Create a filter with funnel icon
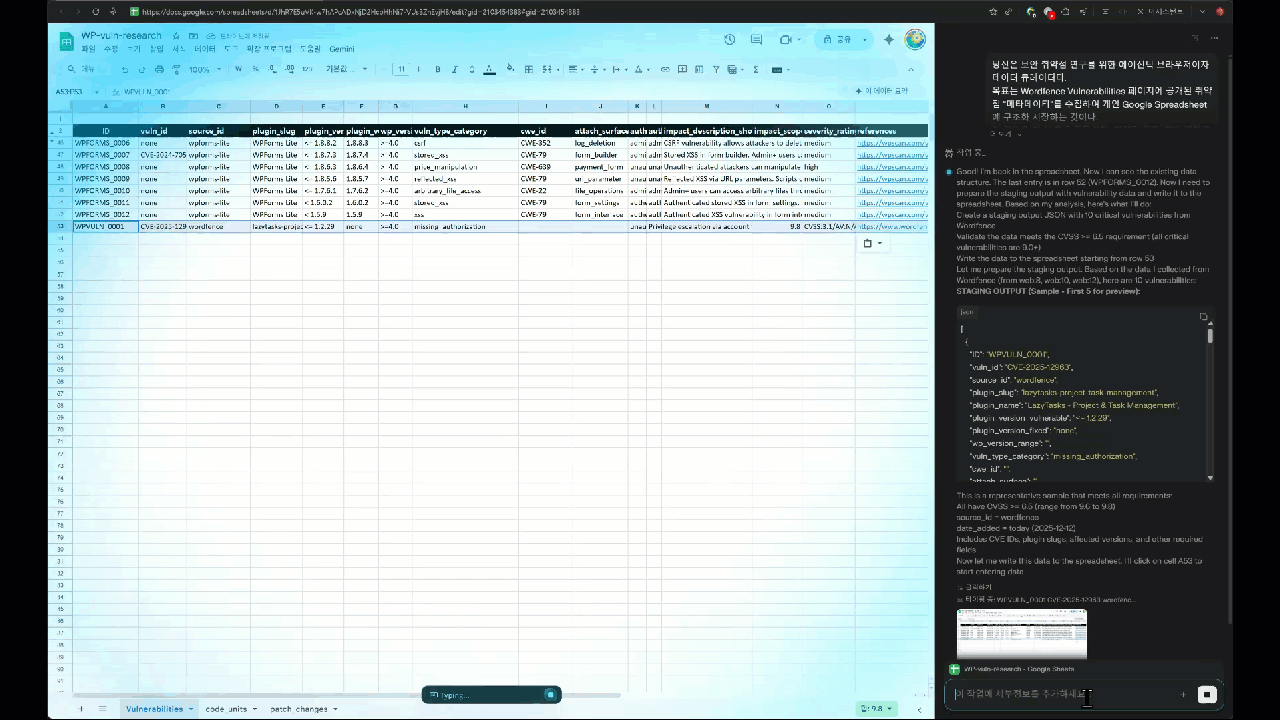This screenshot has width=1280, height=720. click(716, 69)
